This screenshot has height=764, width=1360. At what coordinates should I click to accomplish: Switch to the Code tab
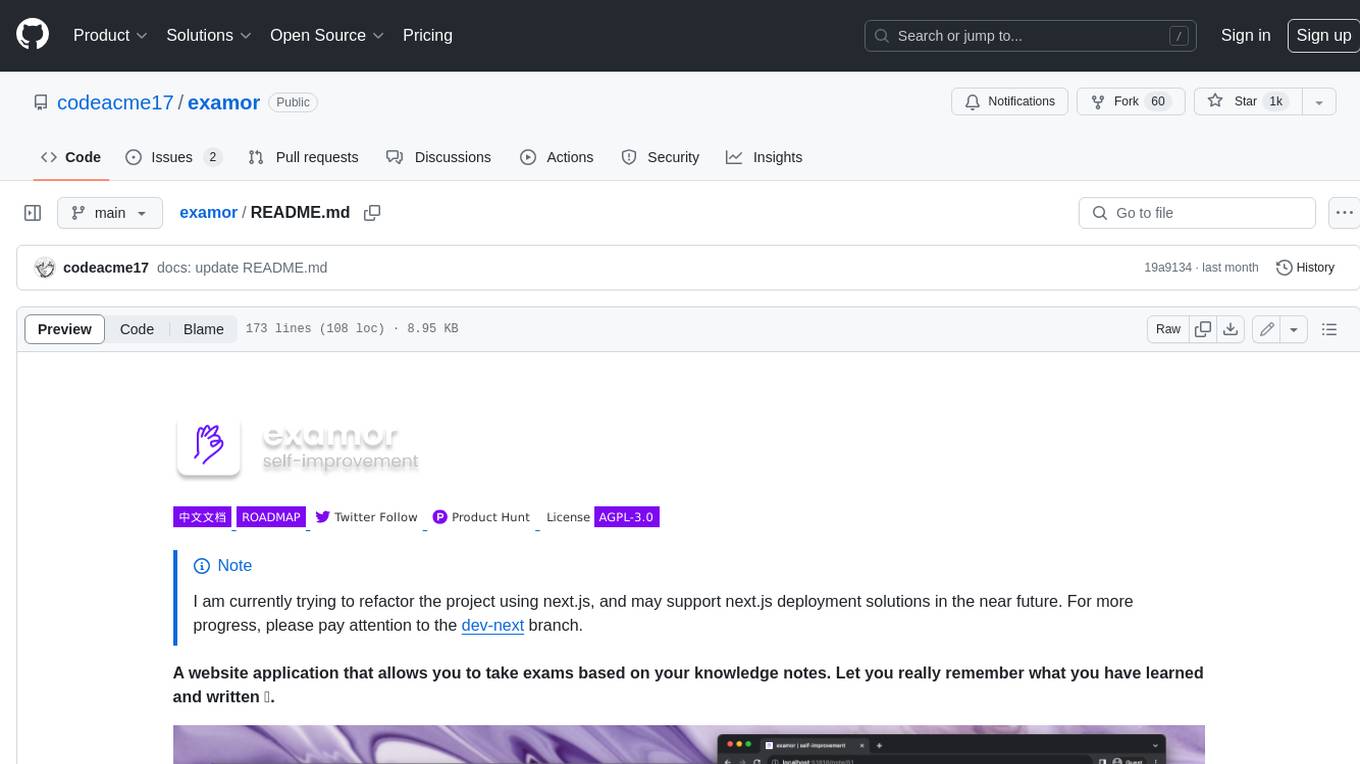pos(71,157)
